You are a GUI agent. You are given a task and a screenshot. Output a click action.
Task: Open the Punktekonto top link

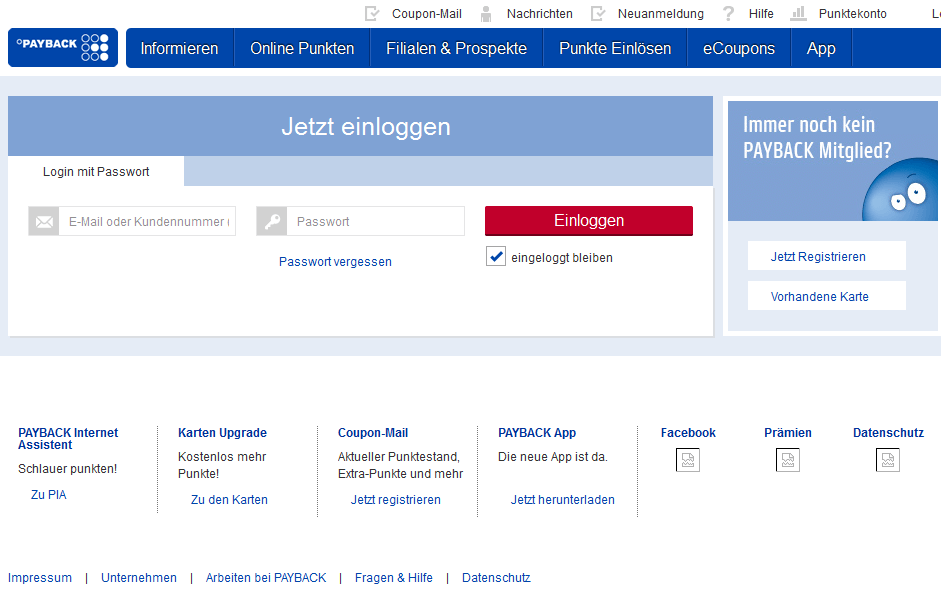[852, 14]
